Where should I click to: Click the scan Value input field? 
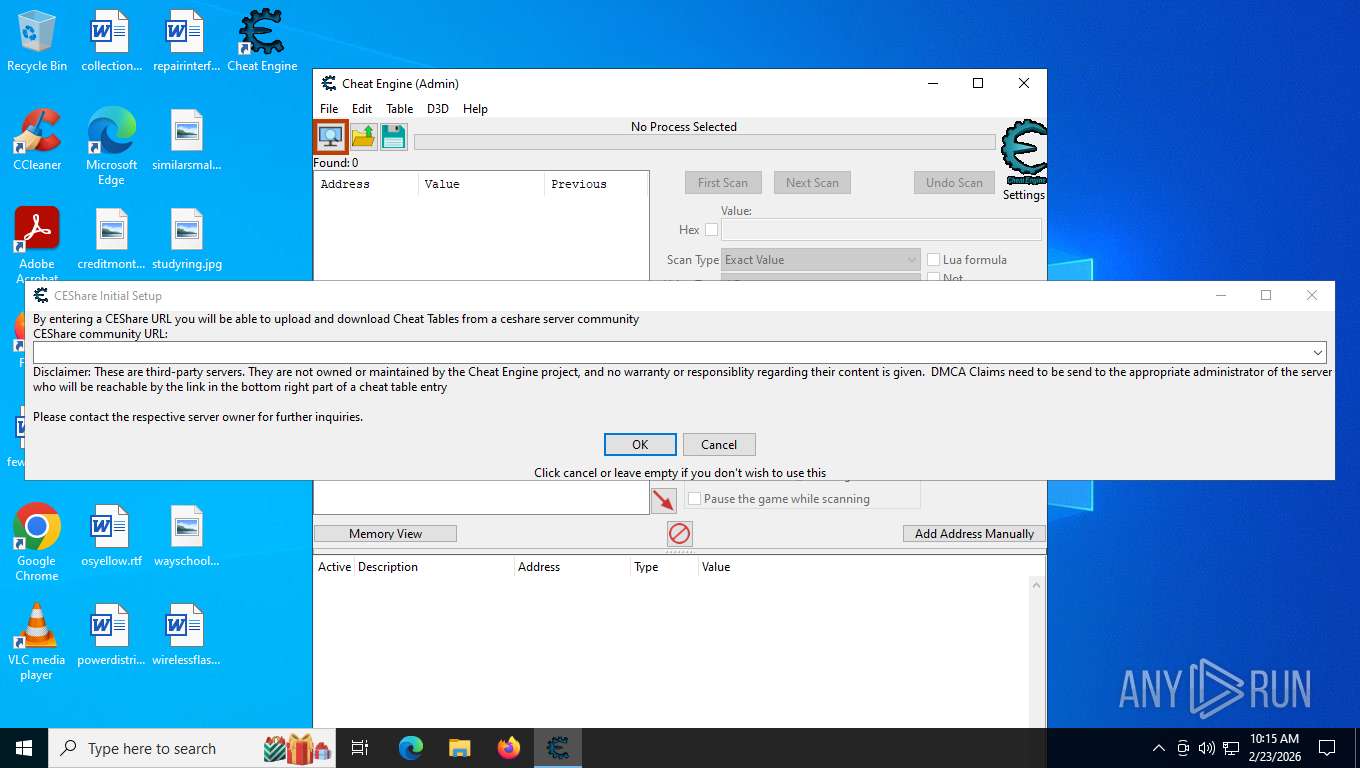point(881,230)
